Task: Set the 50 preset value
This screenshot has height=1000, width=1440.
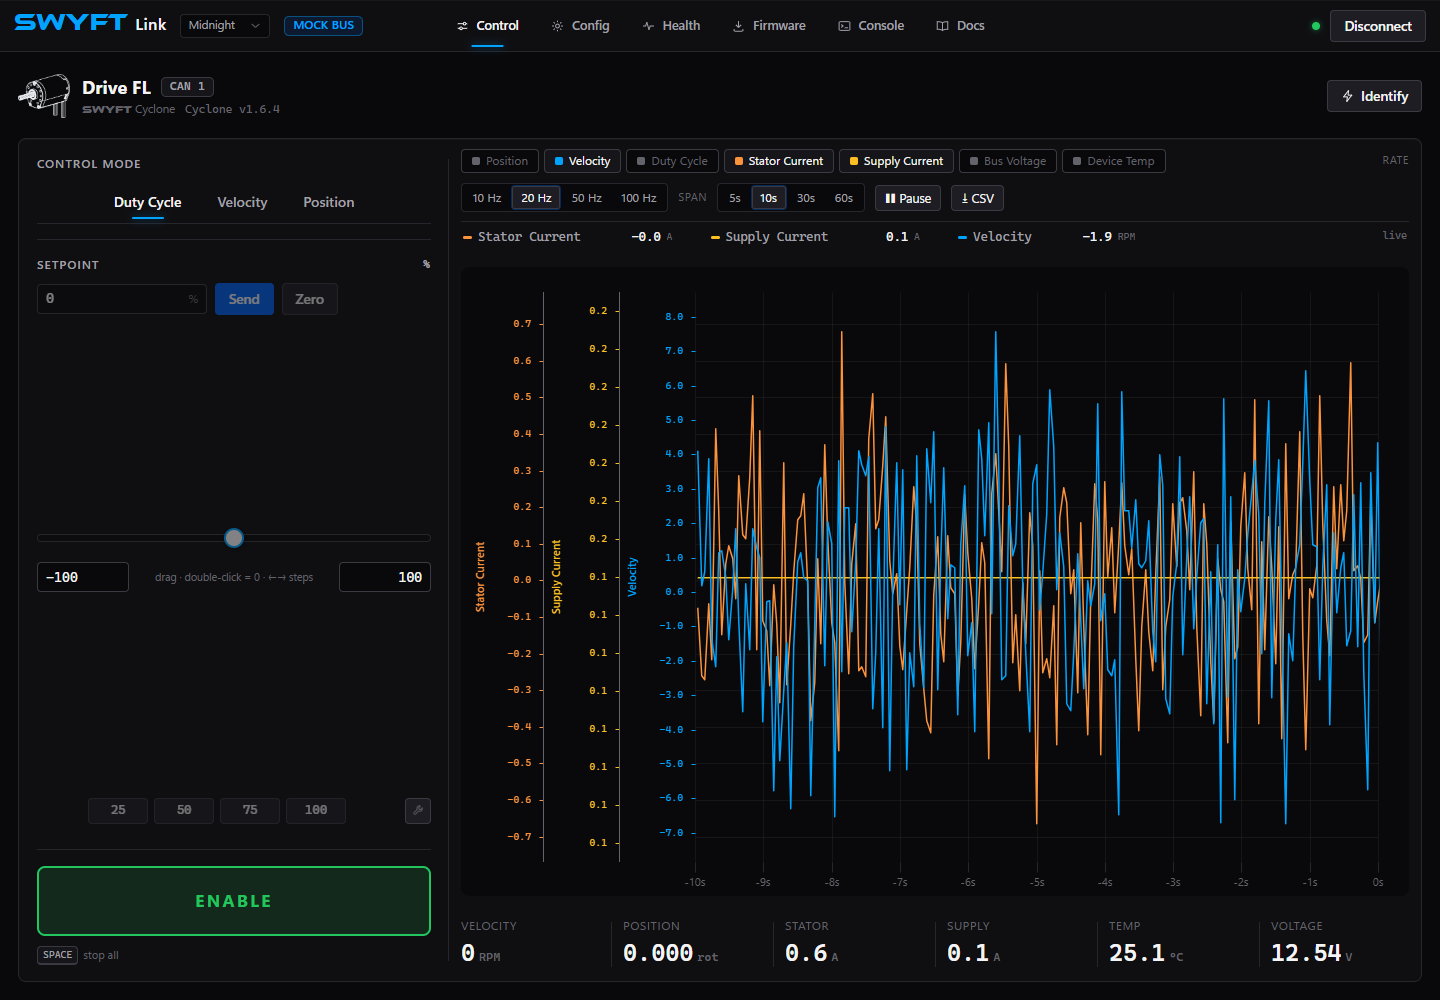Action: pyautogui.click(x=184, y=810)
